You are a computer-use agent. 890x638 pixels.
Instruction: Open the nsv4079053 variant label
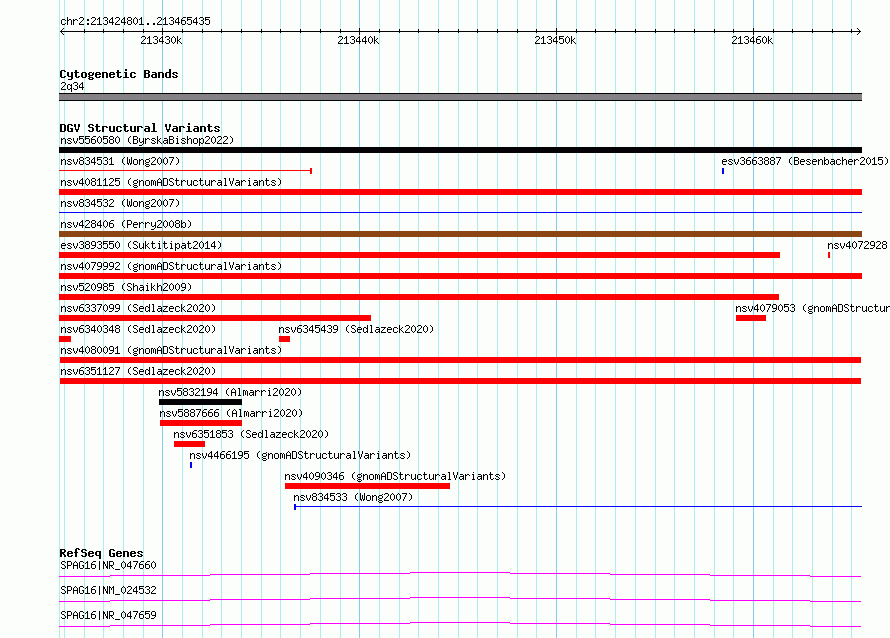click(x=812, y=308)
